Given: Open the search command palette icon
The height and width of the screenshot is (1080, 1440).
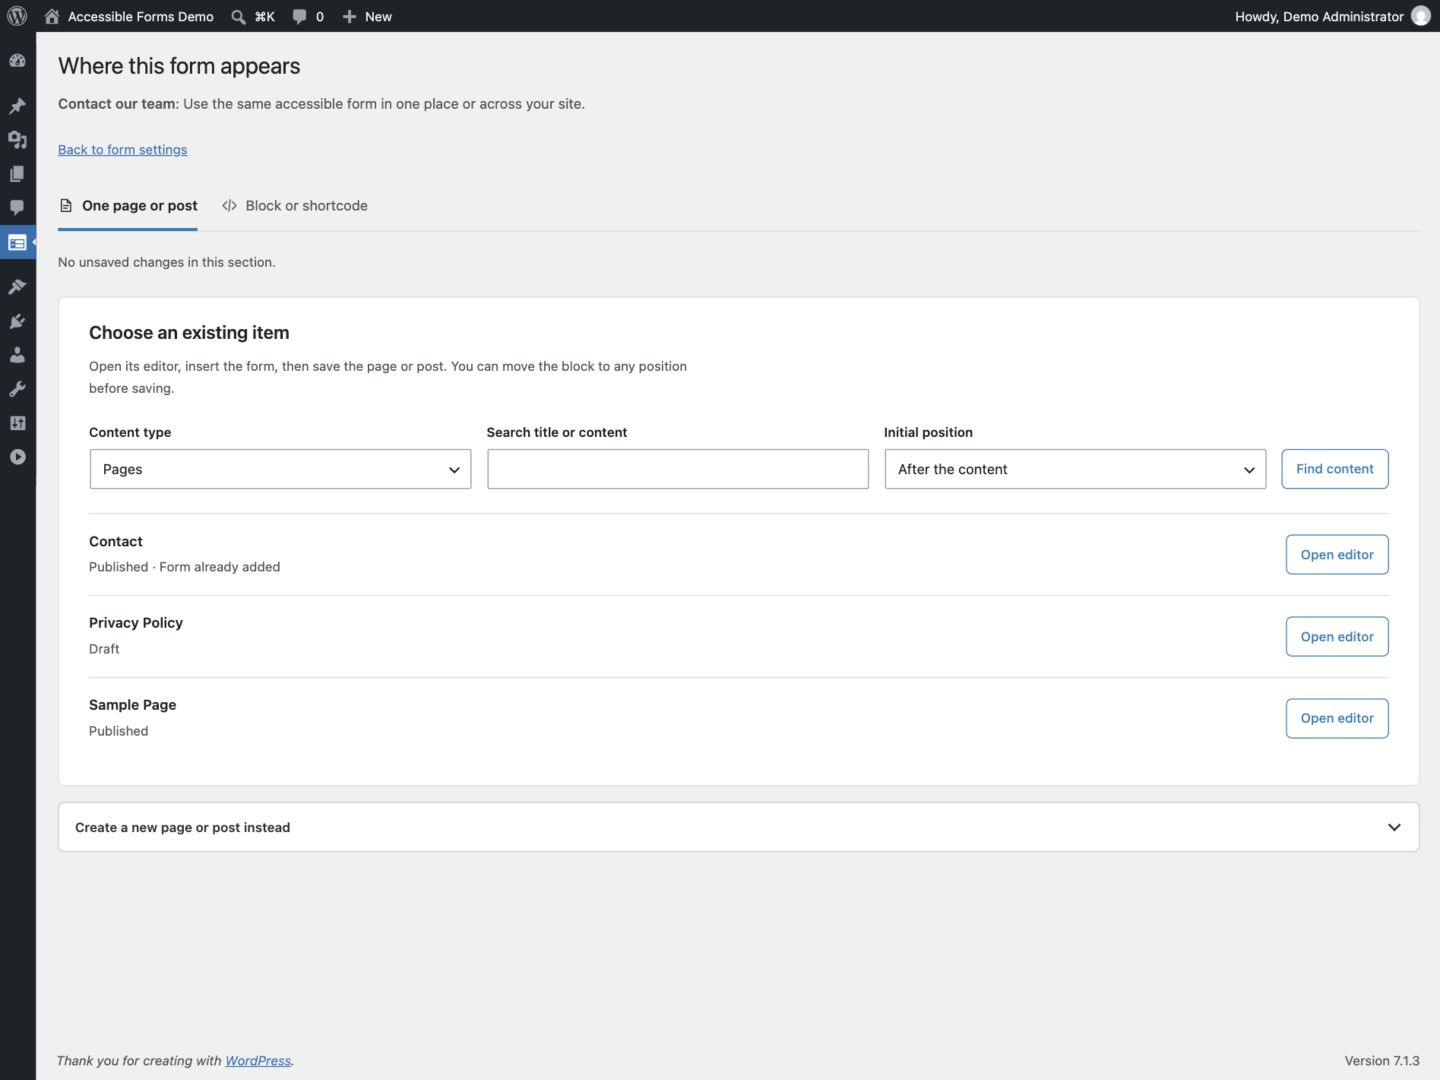Looking at the screenshot, I should click(x=252, y=16).
